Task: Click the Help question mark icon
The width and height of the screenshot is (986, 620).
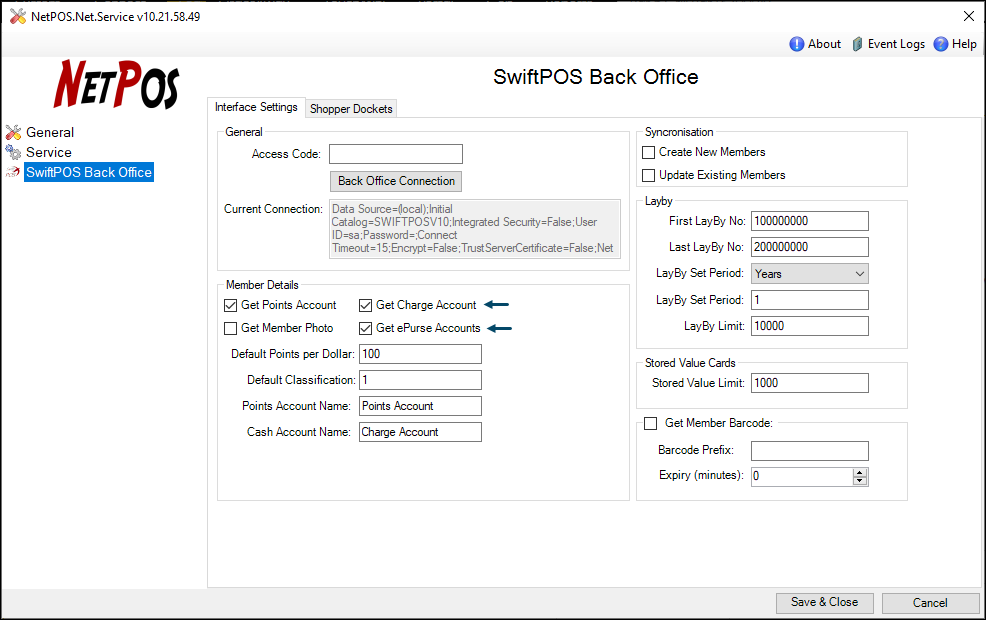Action: (941, 44)
